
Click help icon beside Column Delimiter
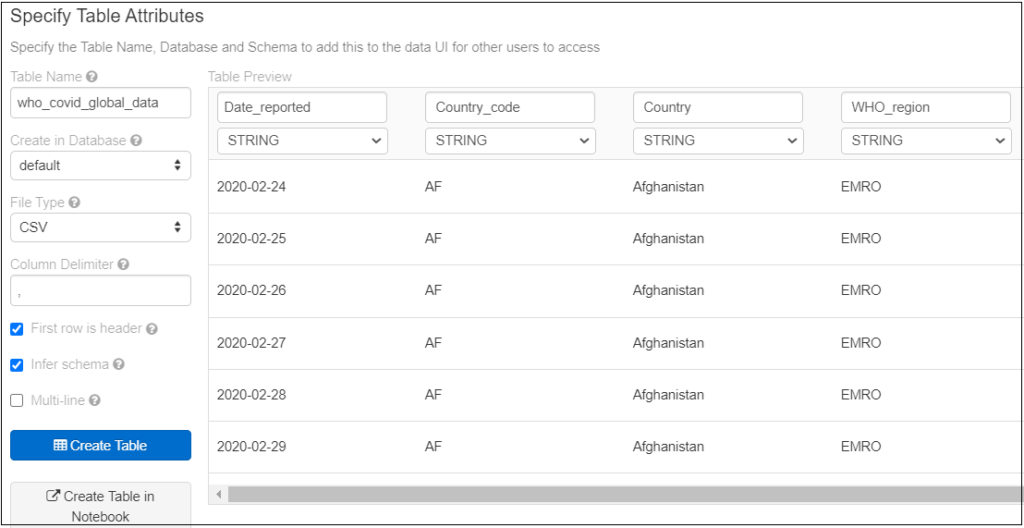pyautogui.click(x=123, y=265)
